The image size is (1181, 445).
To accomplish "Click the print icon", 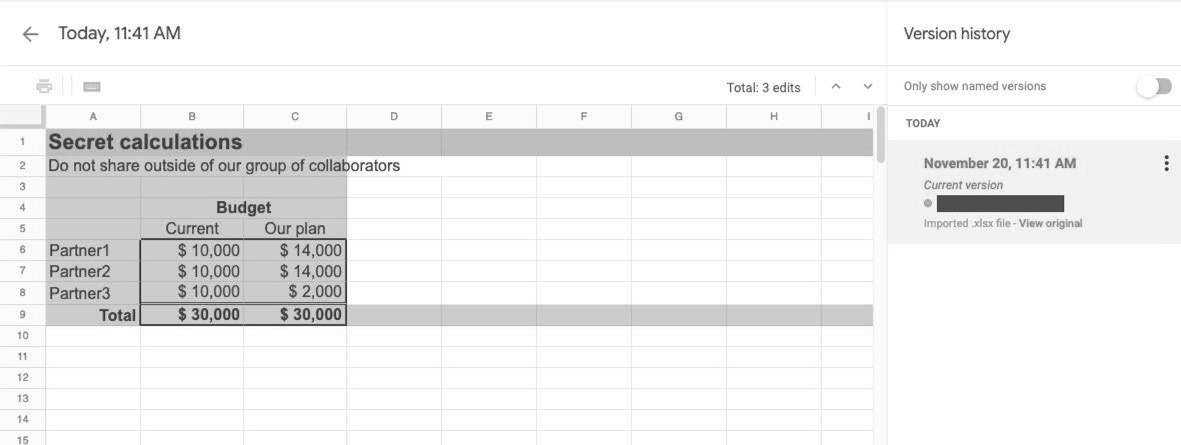I will click(44, 87).
